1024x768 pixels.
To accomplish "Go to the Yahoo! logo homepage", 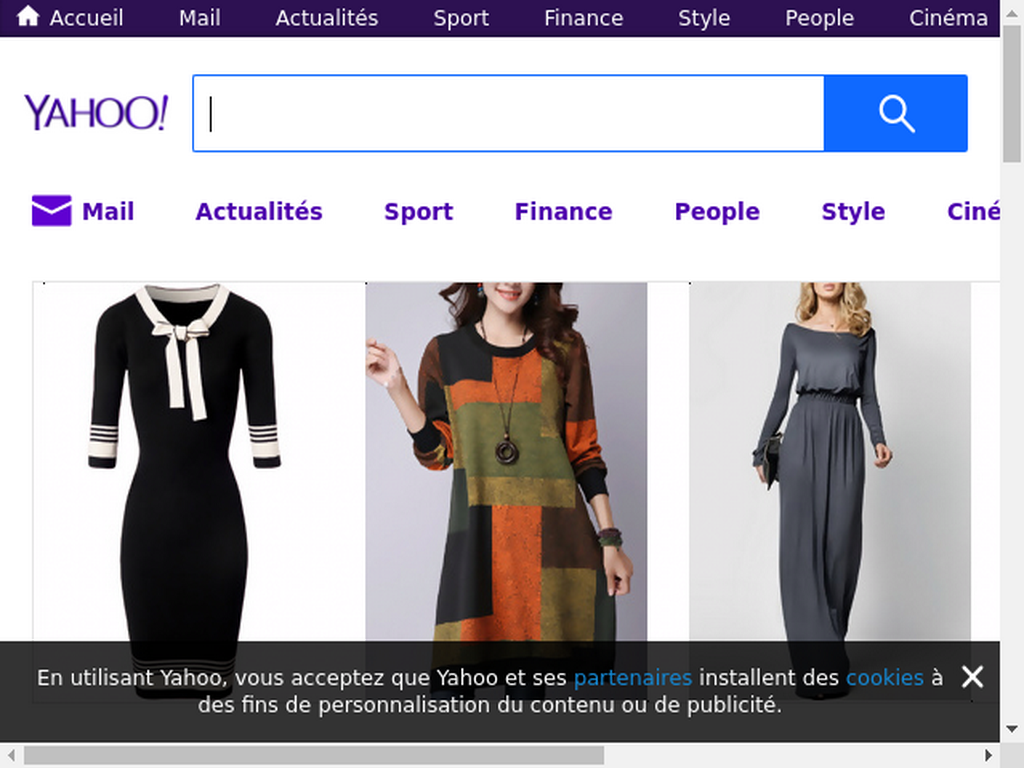I will [x=96, y=112].
